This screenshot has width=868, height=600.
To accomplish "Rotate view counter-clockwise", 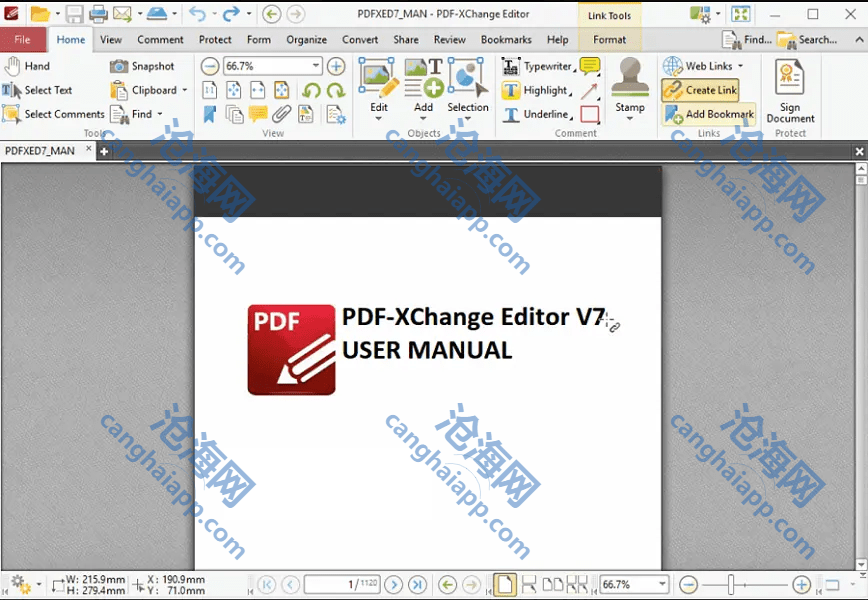I will coord(312,90).
